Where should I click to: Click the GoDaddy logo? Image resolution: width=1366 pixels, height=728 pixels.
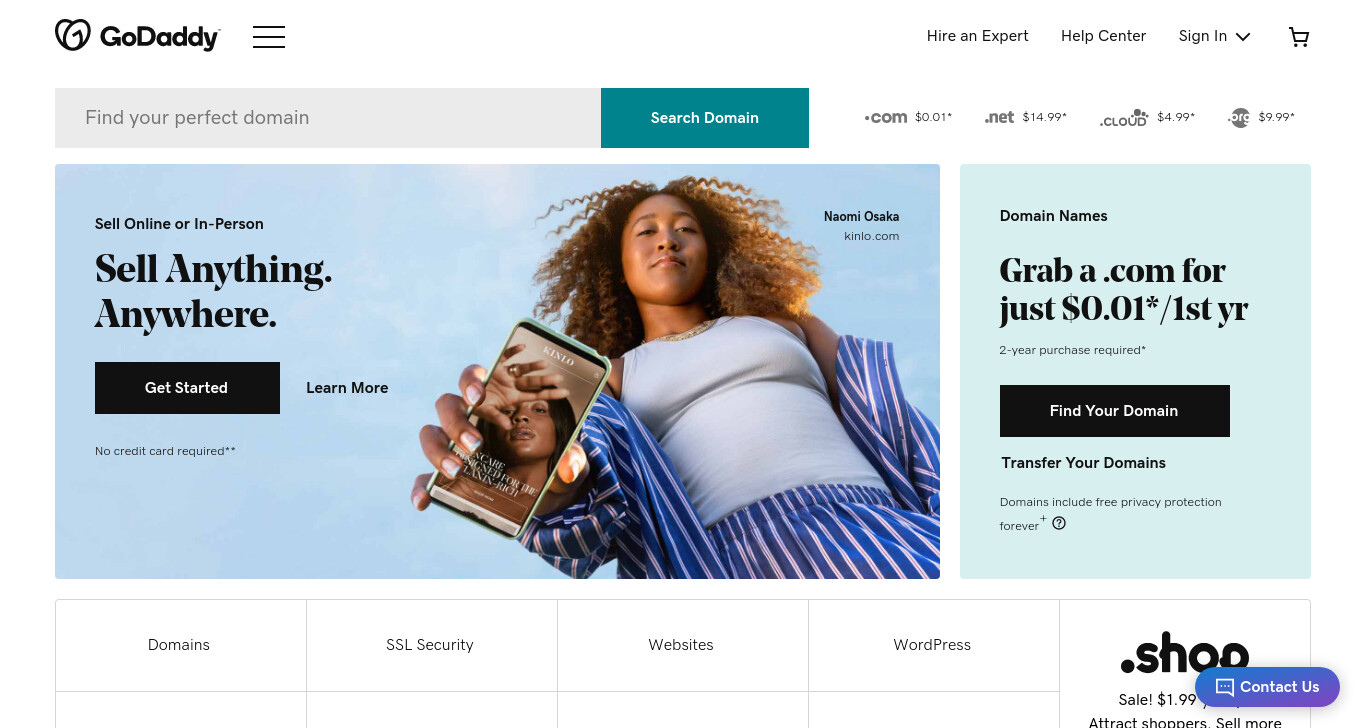(x=137, y=36)
